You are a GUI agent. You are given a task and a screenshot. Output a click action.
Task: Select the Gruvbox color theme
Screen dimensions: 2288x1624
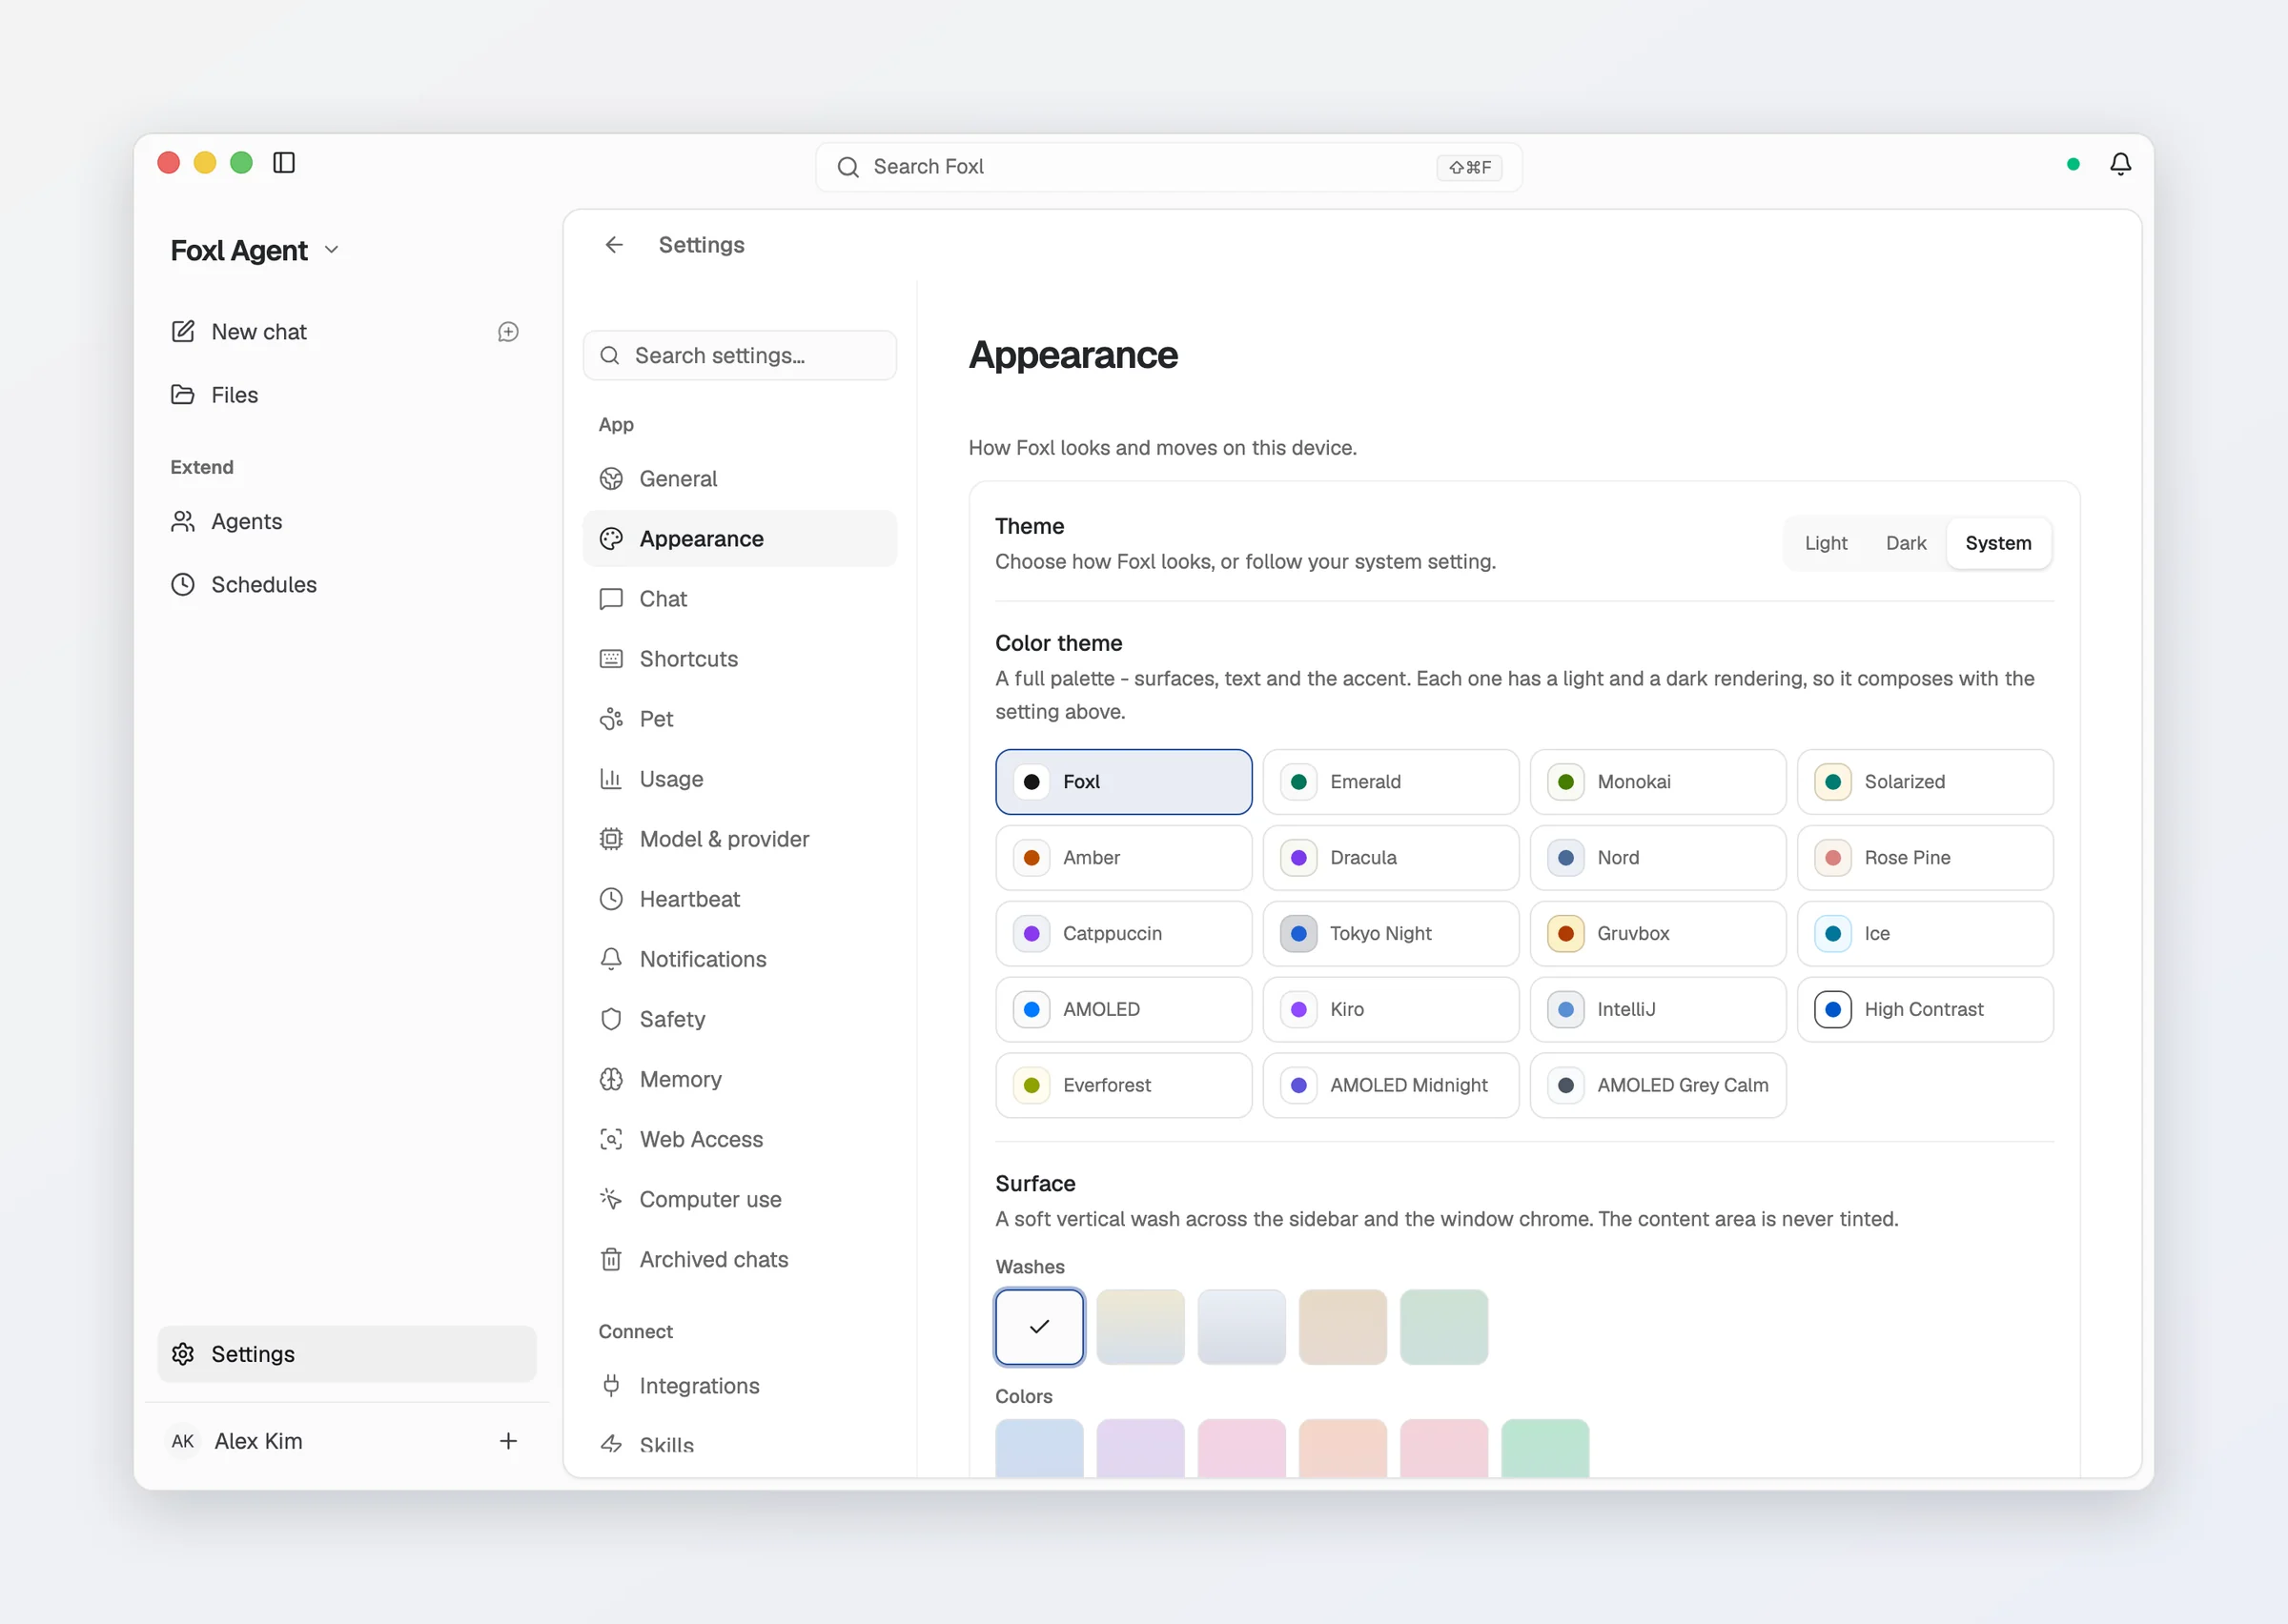[1658, 934]
